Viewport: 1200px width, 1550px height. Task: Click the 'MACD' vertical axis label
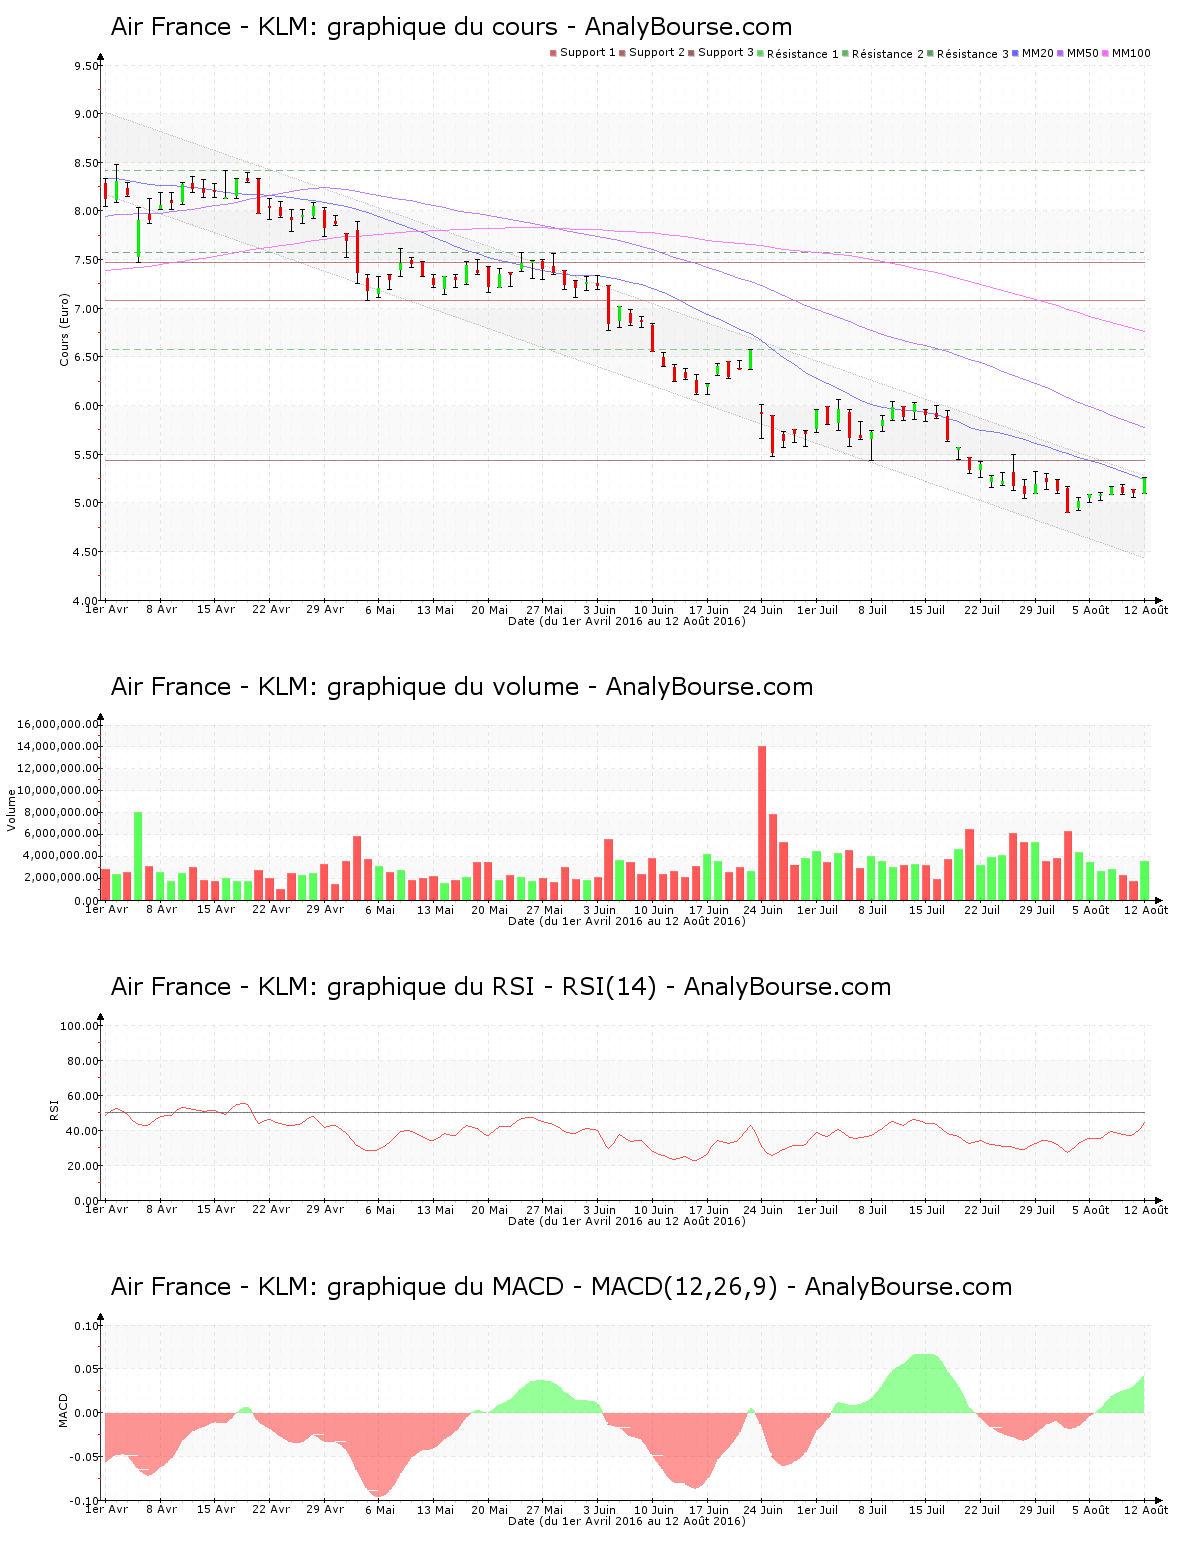(x=64, y=1410)
